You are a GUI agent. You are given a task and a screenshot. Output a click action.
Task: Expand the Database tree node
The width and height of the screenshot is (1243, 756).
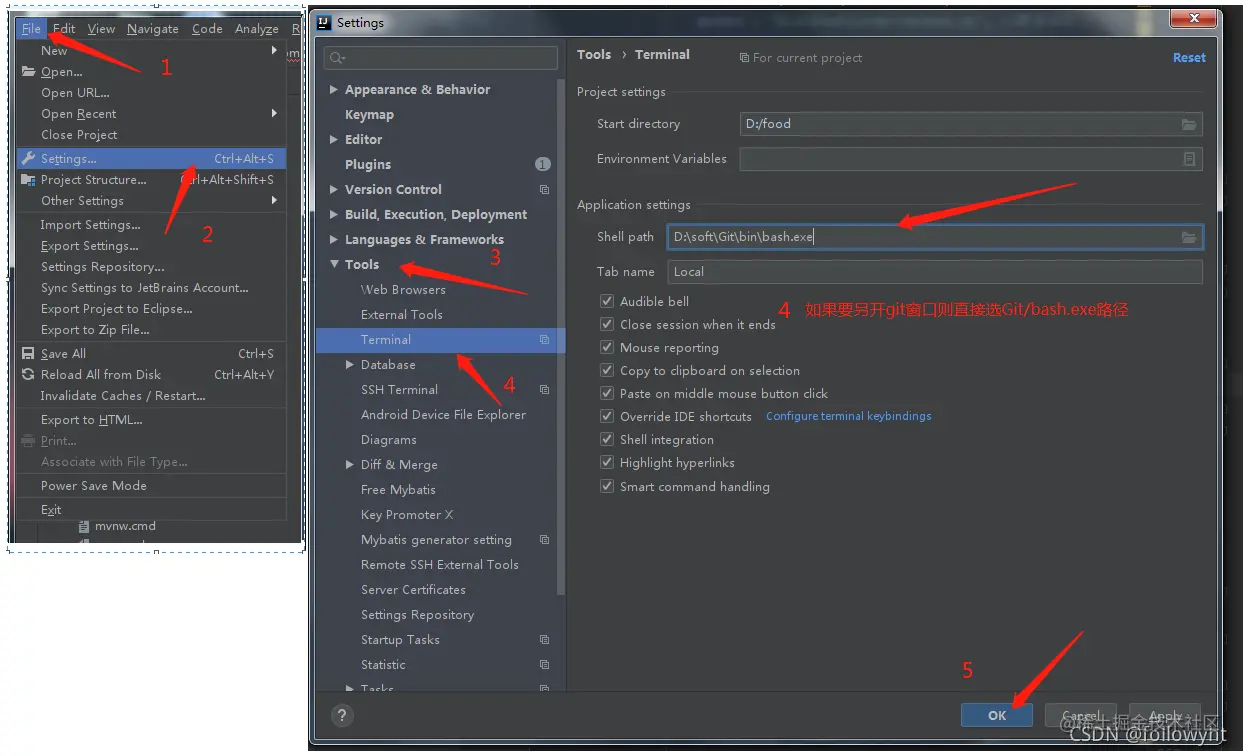350,365
